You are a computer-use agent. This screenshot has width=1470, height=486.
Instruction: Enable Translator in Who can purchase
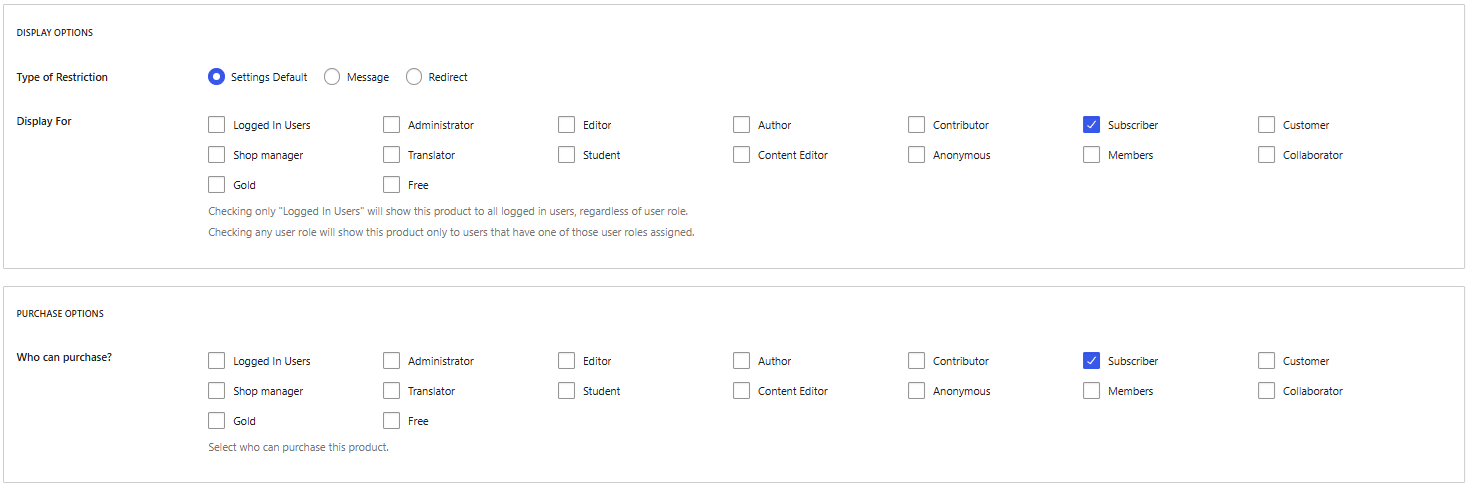coord(391,391)
